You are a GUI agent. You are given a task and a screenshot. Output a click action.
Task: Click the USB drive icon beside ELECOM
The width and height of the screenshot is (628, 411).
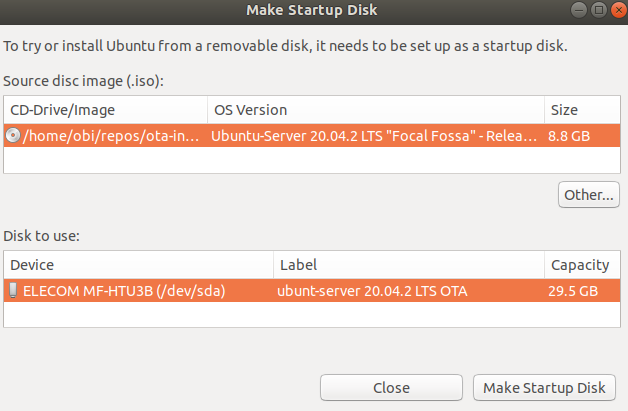point(12,291)
